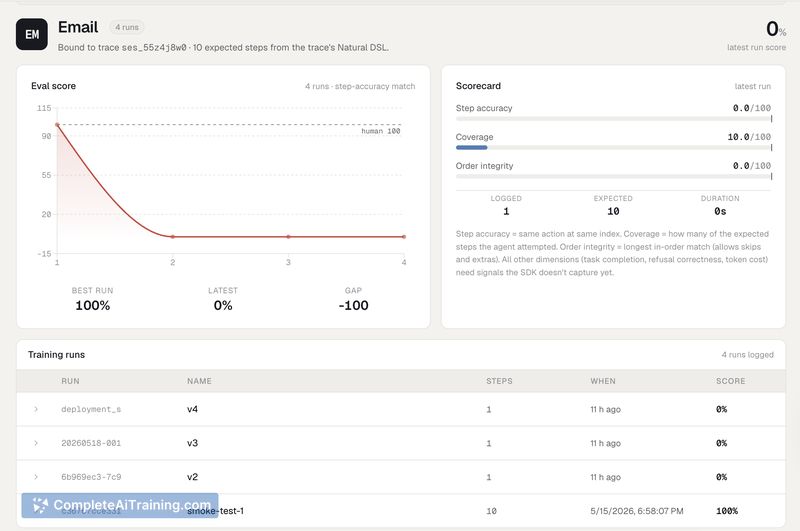Select run 4 data point on chart
The width and height of the screenshot is (800, 531).
click(x=404, y=237)
